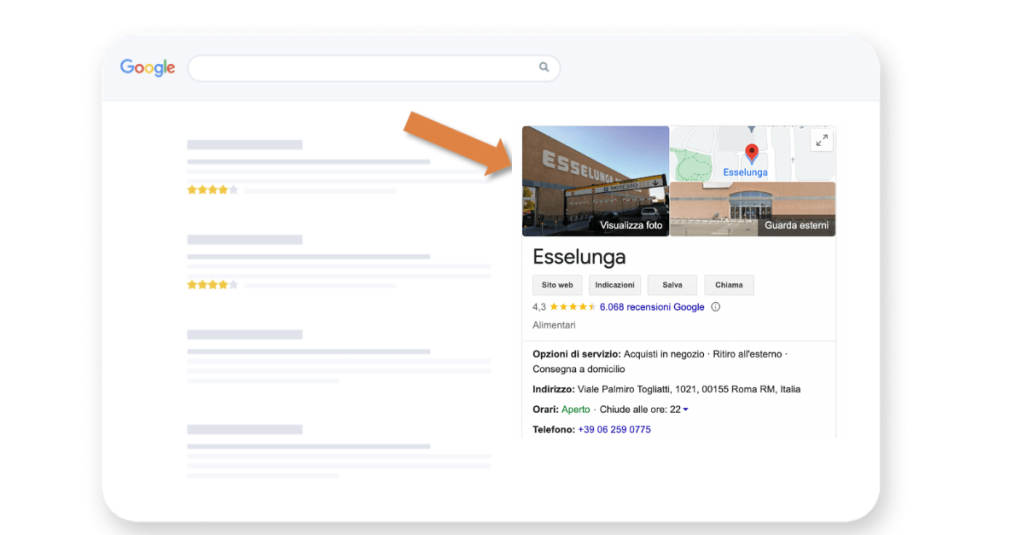Click the red map pin for Esselunga
The image size is (1024, 535).
(x=752, y=154)
